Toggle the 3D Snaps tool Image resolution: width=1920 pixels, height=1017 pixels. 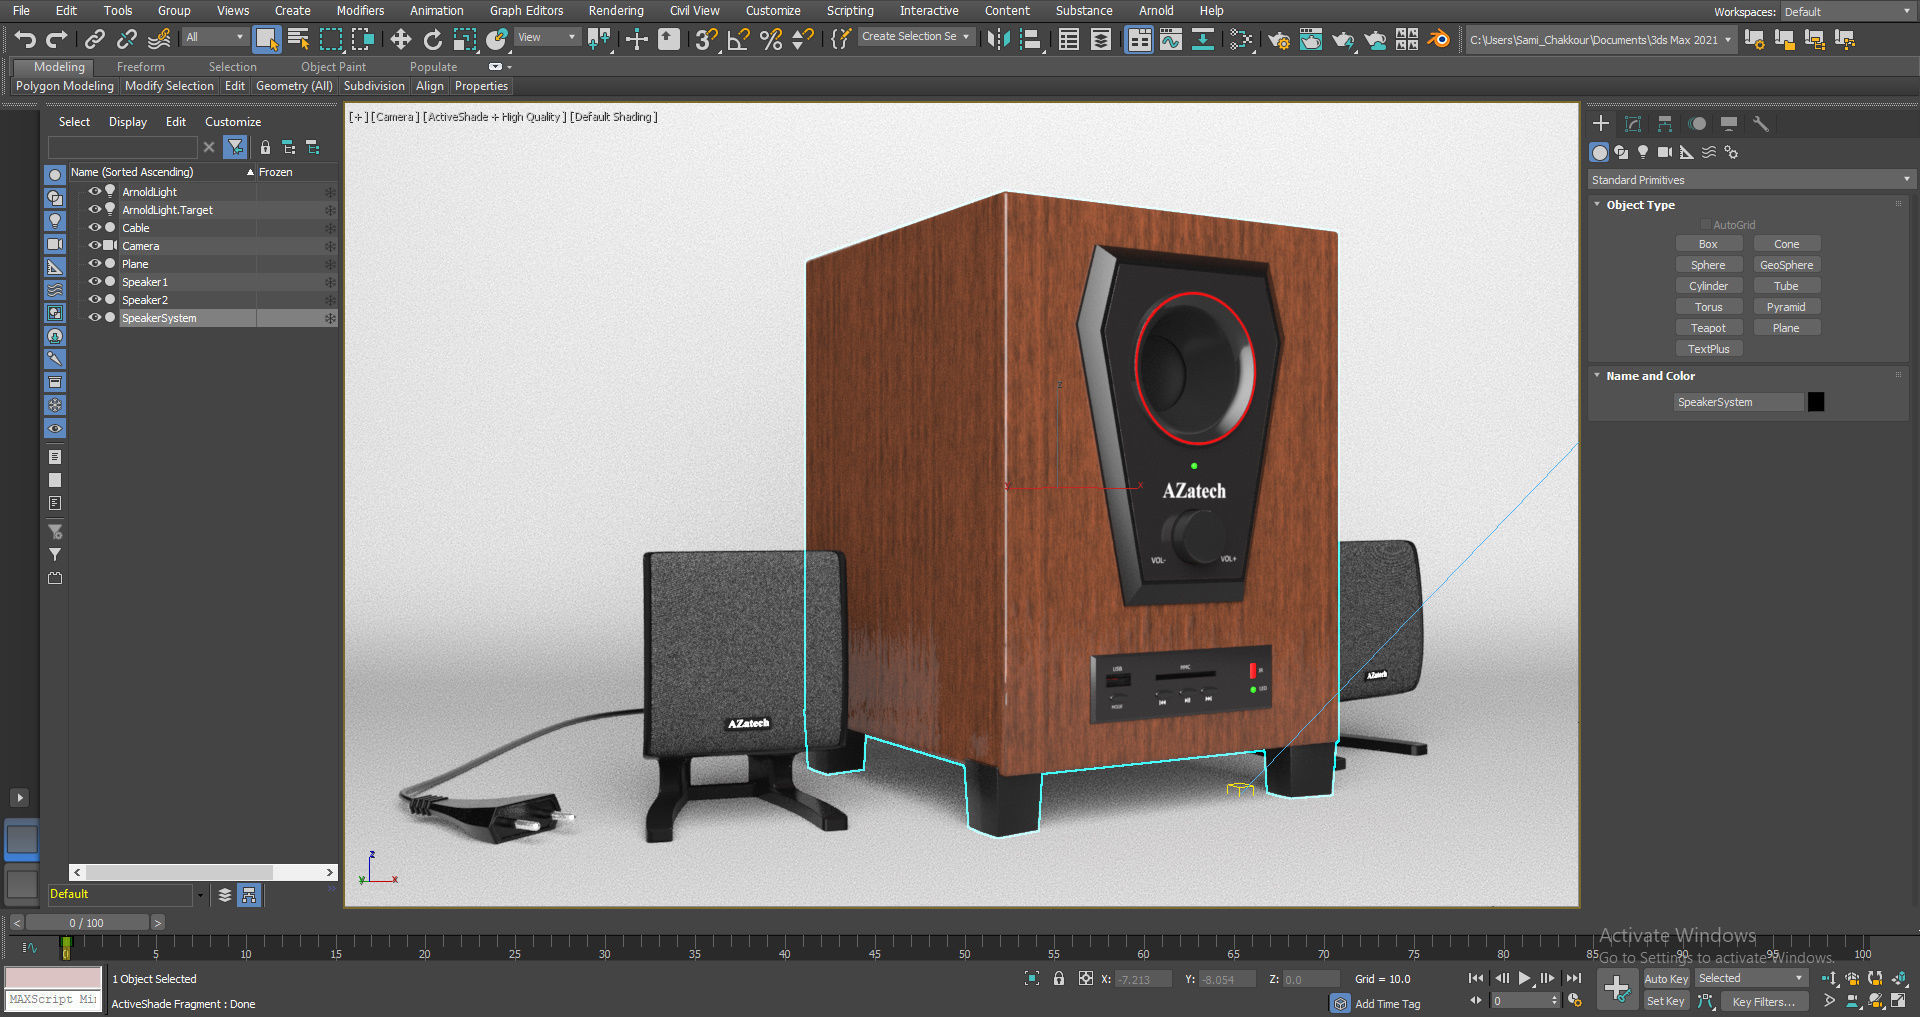(x=706, y=39)
